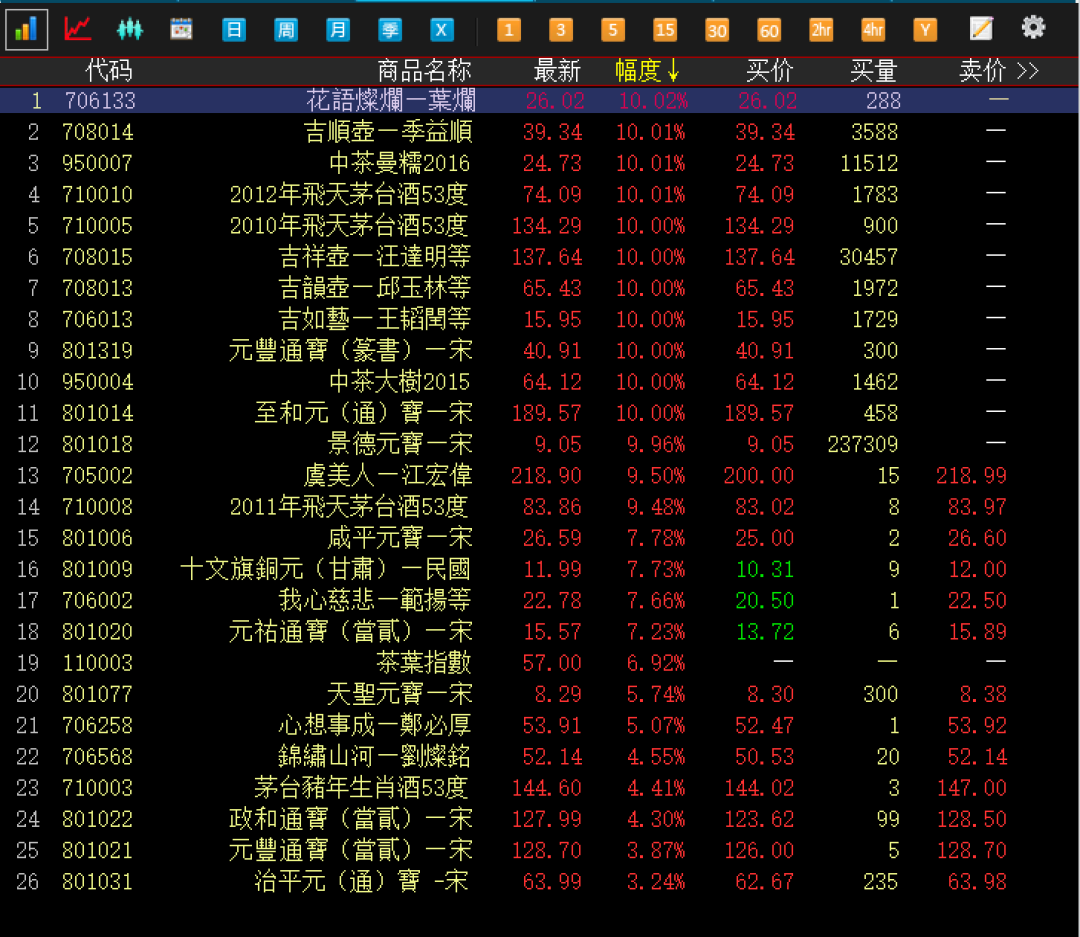The height and width of the screenshot is (937, 1080).
Task: Select the 治平元（通）寶 -宋 row
Action: point(539,881)
